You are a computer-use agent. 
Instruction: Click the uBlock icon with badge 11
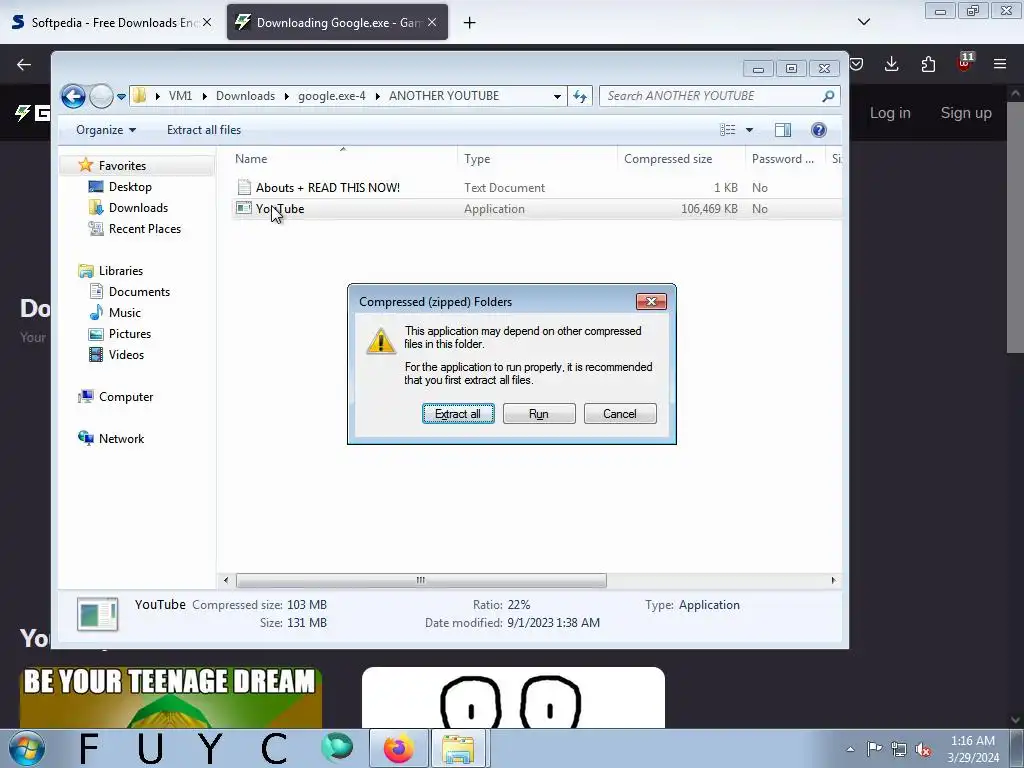point(965,62)
